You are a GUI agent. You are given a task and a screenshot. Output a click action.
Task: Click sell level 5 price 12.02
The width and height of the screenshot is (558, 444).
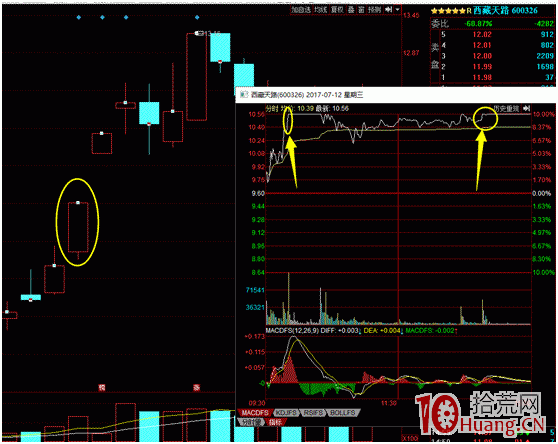[482, 35]
